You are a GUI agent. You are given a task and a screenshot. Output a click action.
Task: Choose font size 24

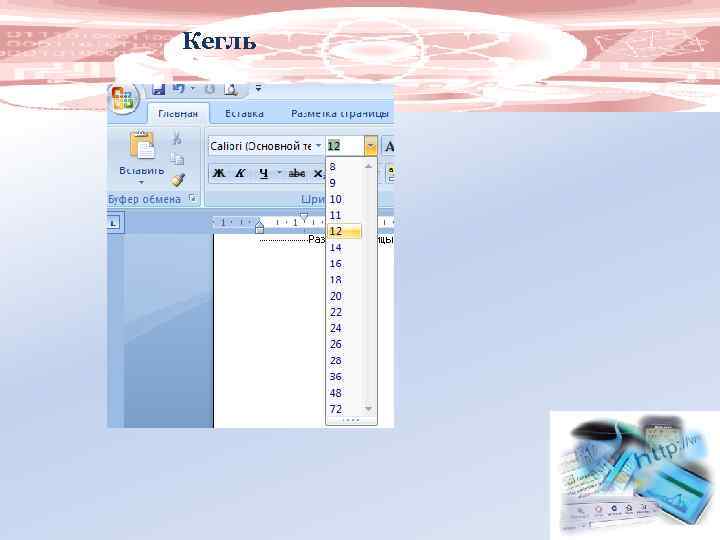pos(344,328)
